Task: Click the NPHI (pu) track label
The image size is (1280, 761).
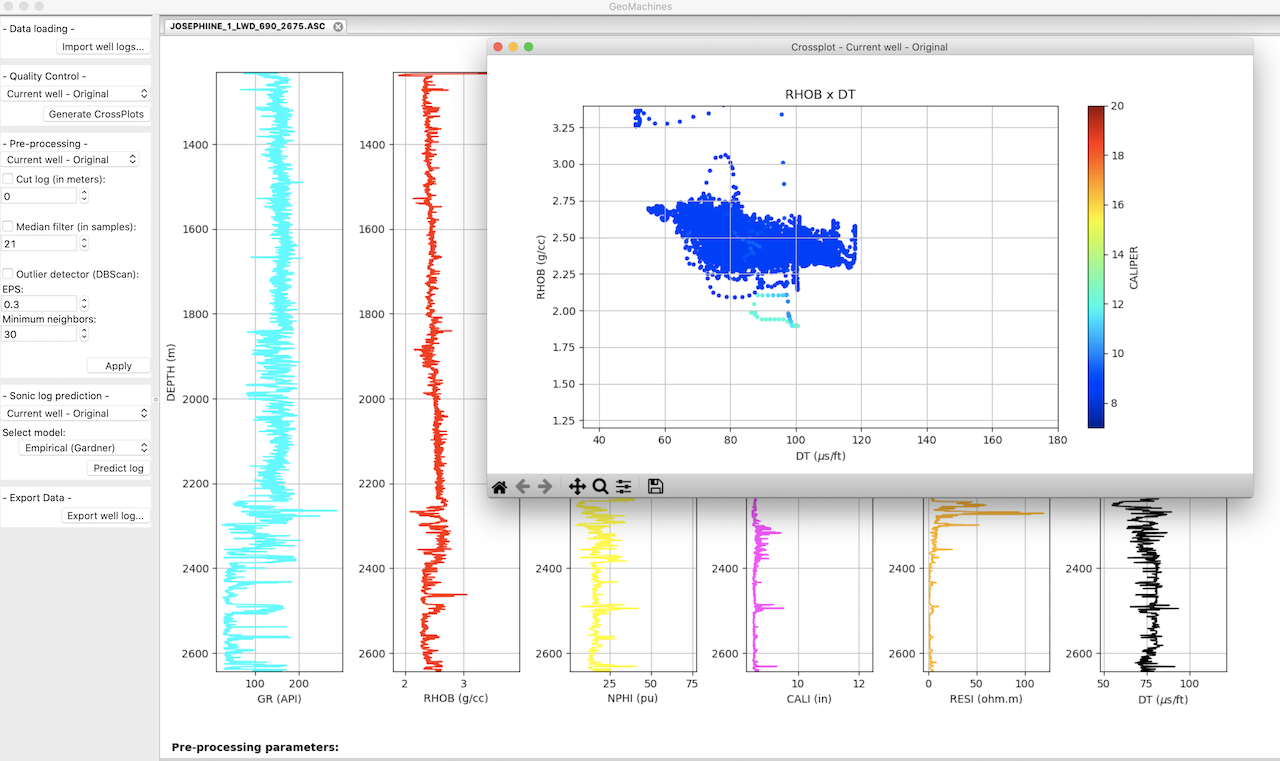Action: (632, 699)
